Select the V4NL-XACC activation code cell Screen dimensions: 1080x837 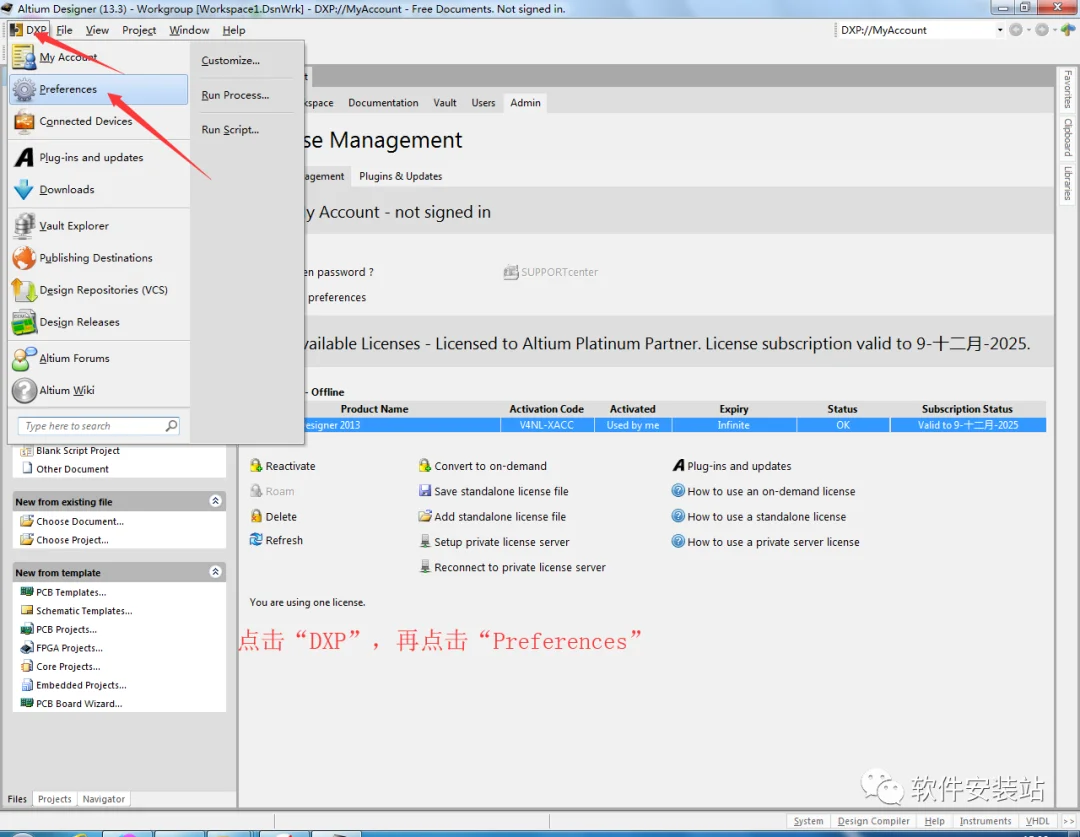tap(546, 425)
